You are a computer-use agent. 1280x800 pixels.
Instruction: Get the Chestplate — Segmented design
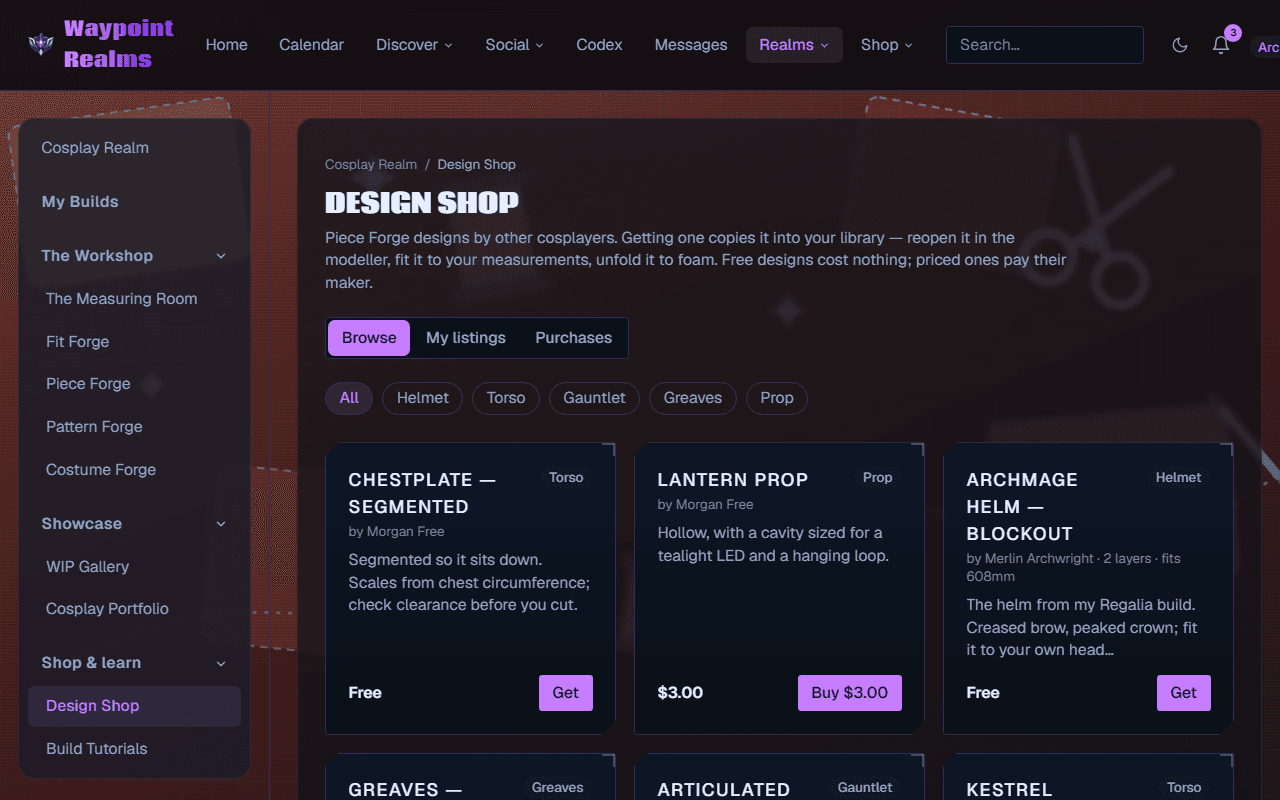(566, 693)
